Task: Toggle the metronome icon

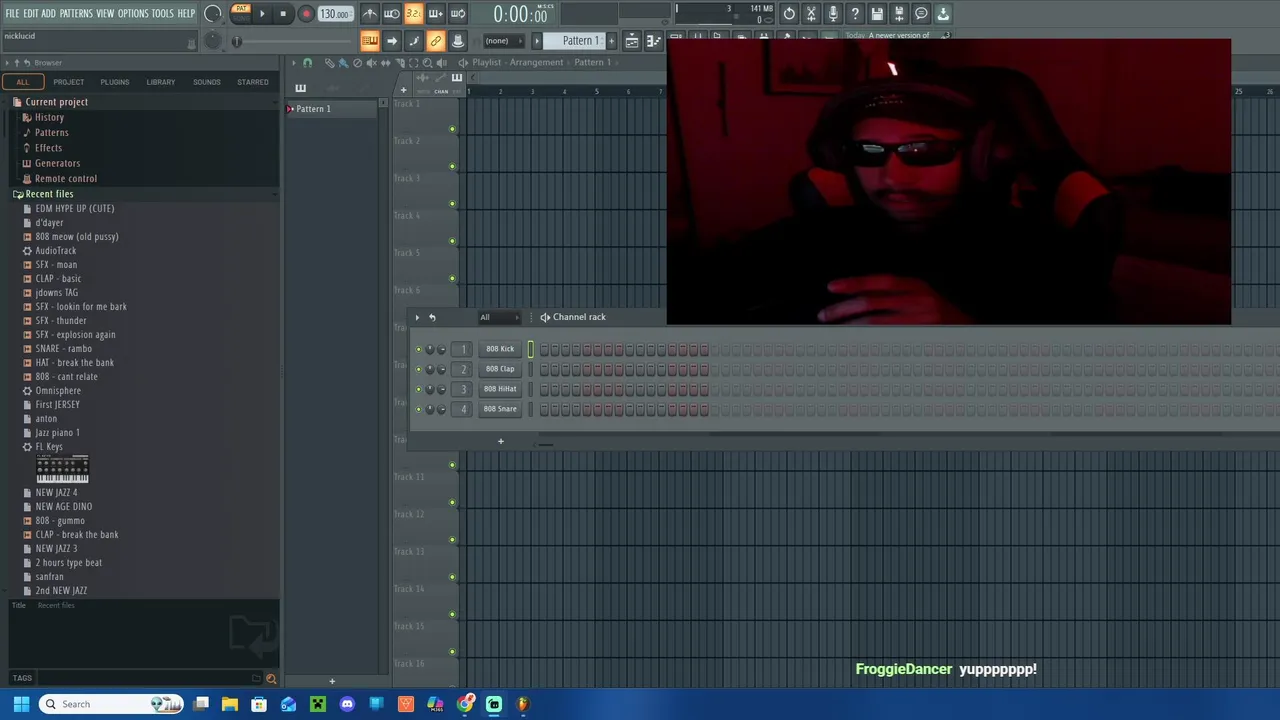Action: tap(370, 14)
